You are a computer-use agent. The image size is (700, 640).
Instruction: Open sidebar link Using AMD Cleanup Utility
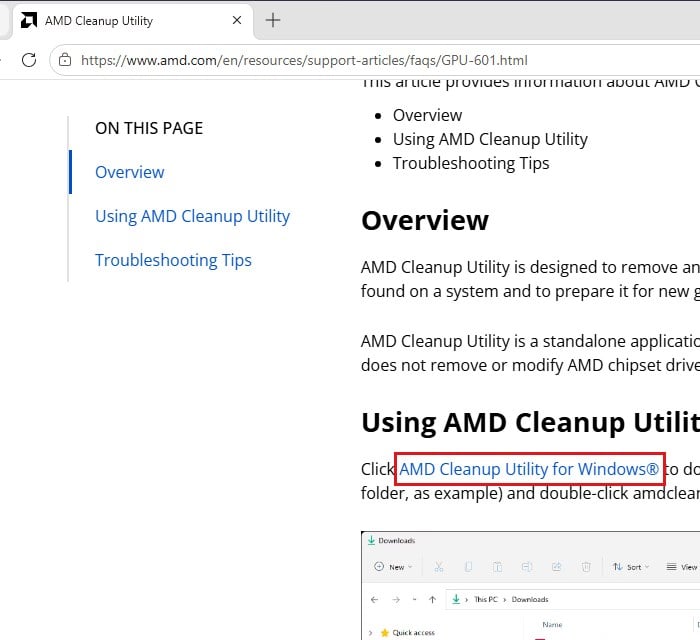pyautogui.click(x=192, y=216)
